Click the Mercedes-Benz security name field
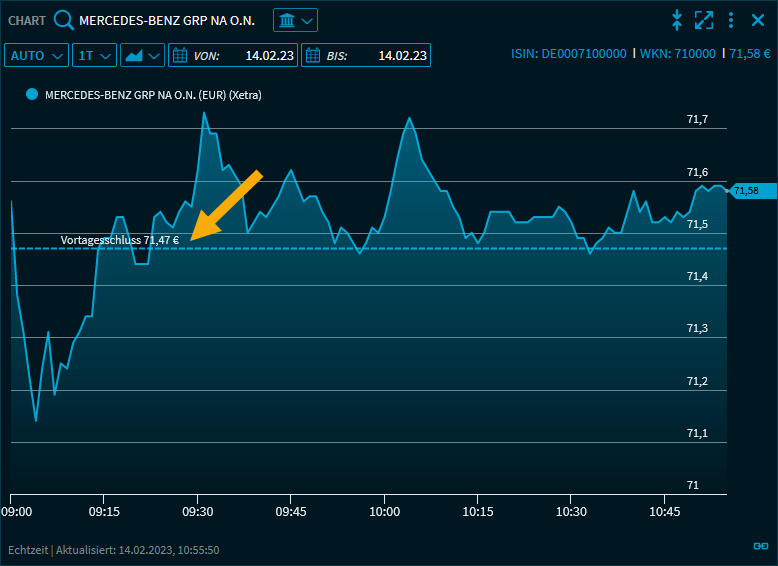The width and height of the screenshot is (778, 566). [167, 20]
